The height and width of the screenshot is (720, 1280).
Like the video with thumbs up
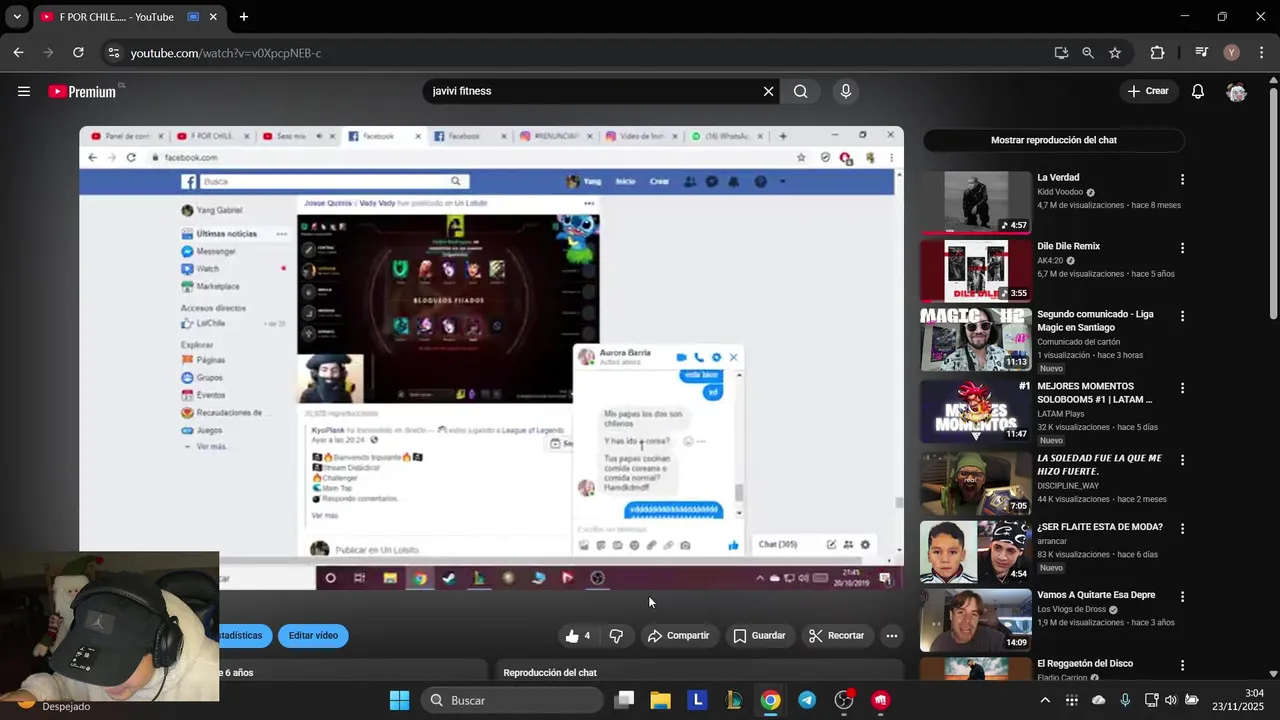578,636
